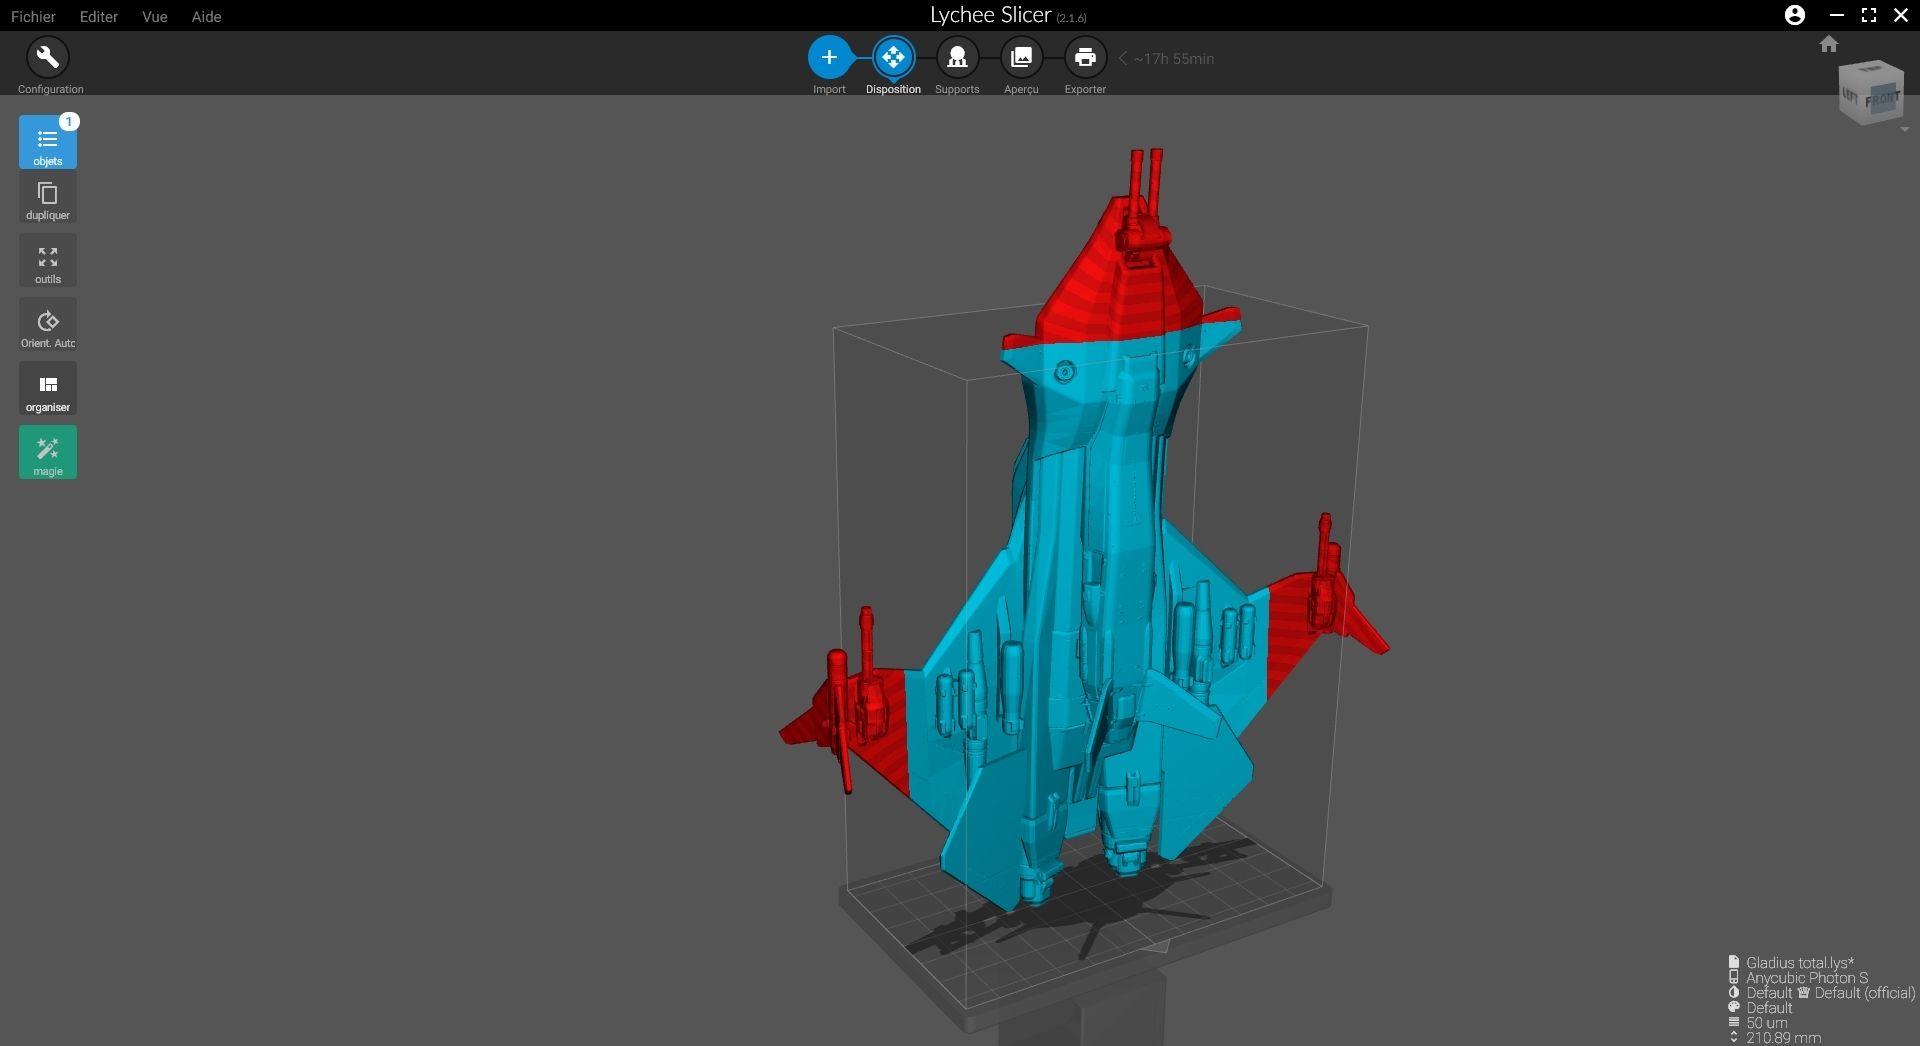This screenshot has height=1046, width=1920.
Task: Open the user account profile
Action: tap(1795, 15)
